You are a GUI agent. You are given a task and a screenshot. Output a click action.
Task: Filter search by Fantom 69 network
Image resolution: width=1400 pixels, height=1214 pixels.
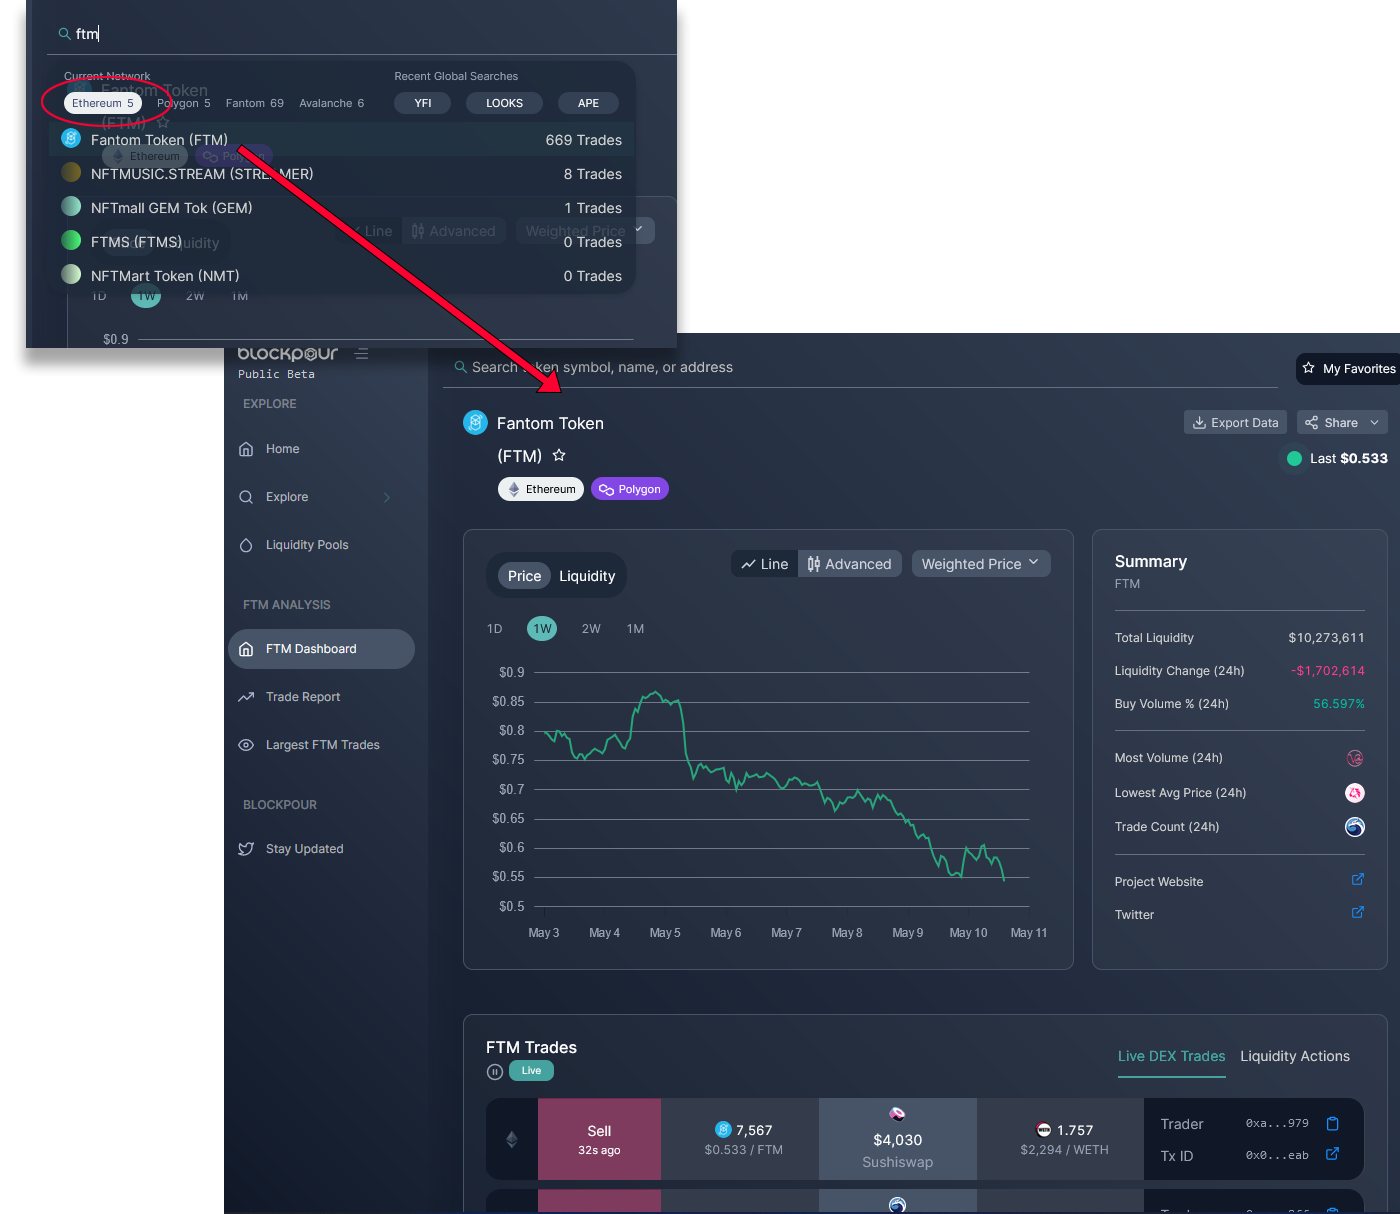click(255, 103)
